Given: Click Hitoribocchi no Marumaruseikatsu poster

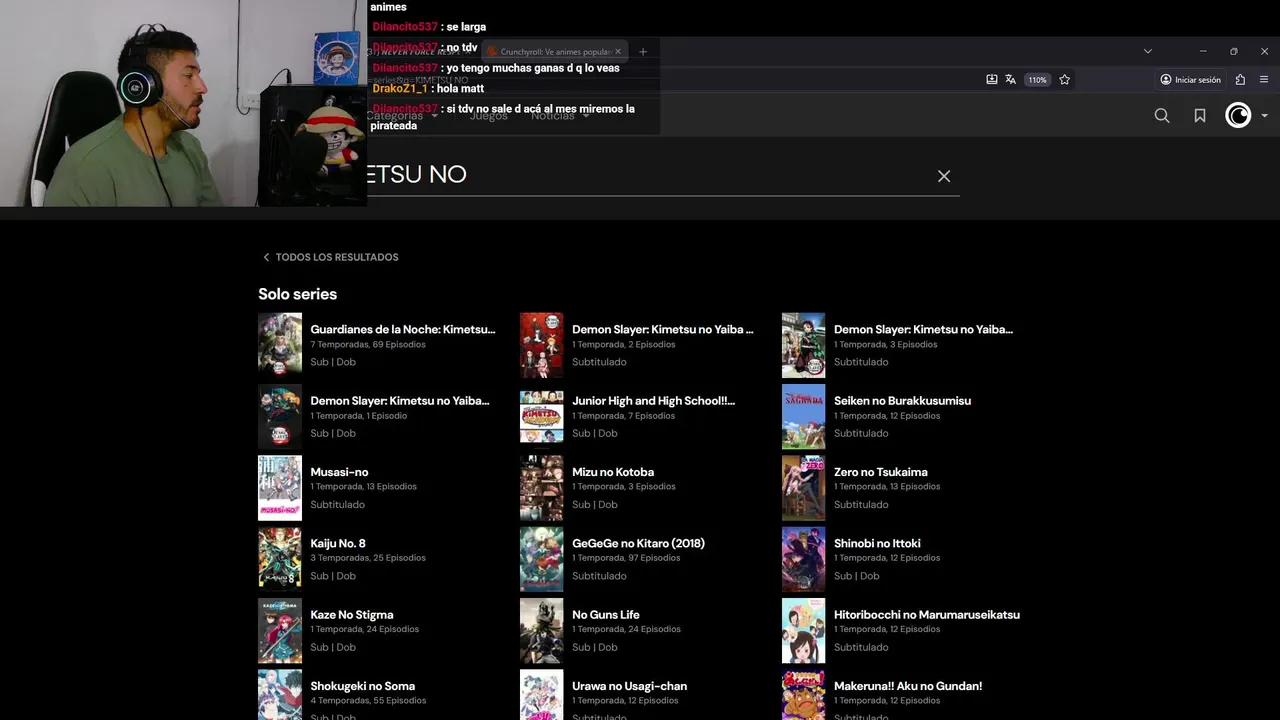Looking at the screenshot, I should coord(804,631).
